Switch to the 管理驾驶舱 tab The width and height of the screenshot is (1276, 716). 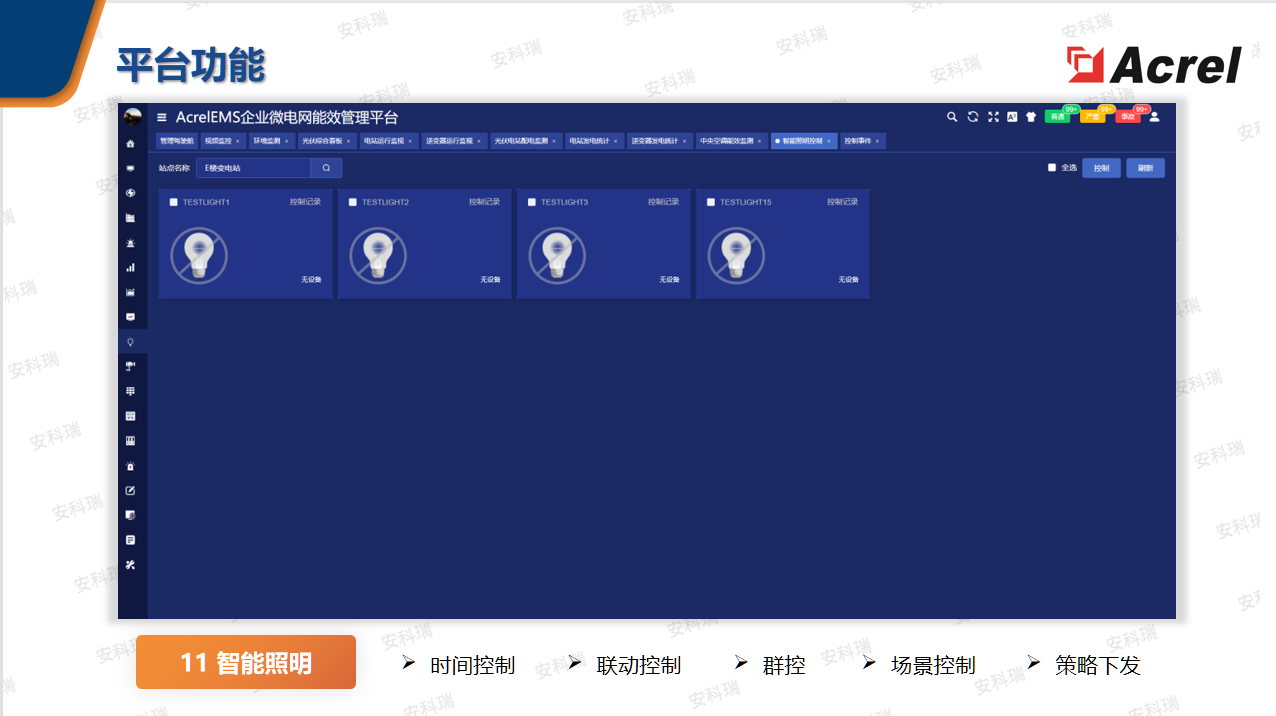pyautogui.click(x=176, y=141)
